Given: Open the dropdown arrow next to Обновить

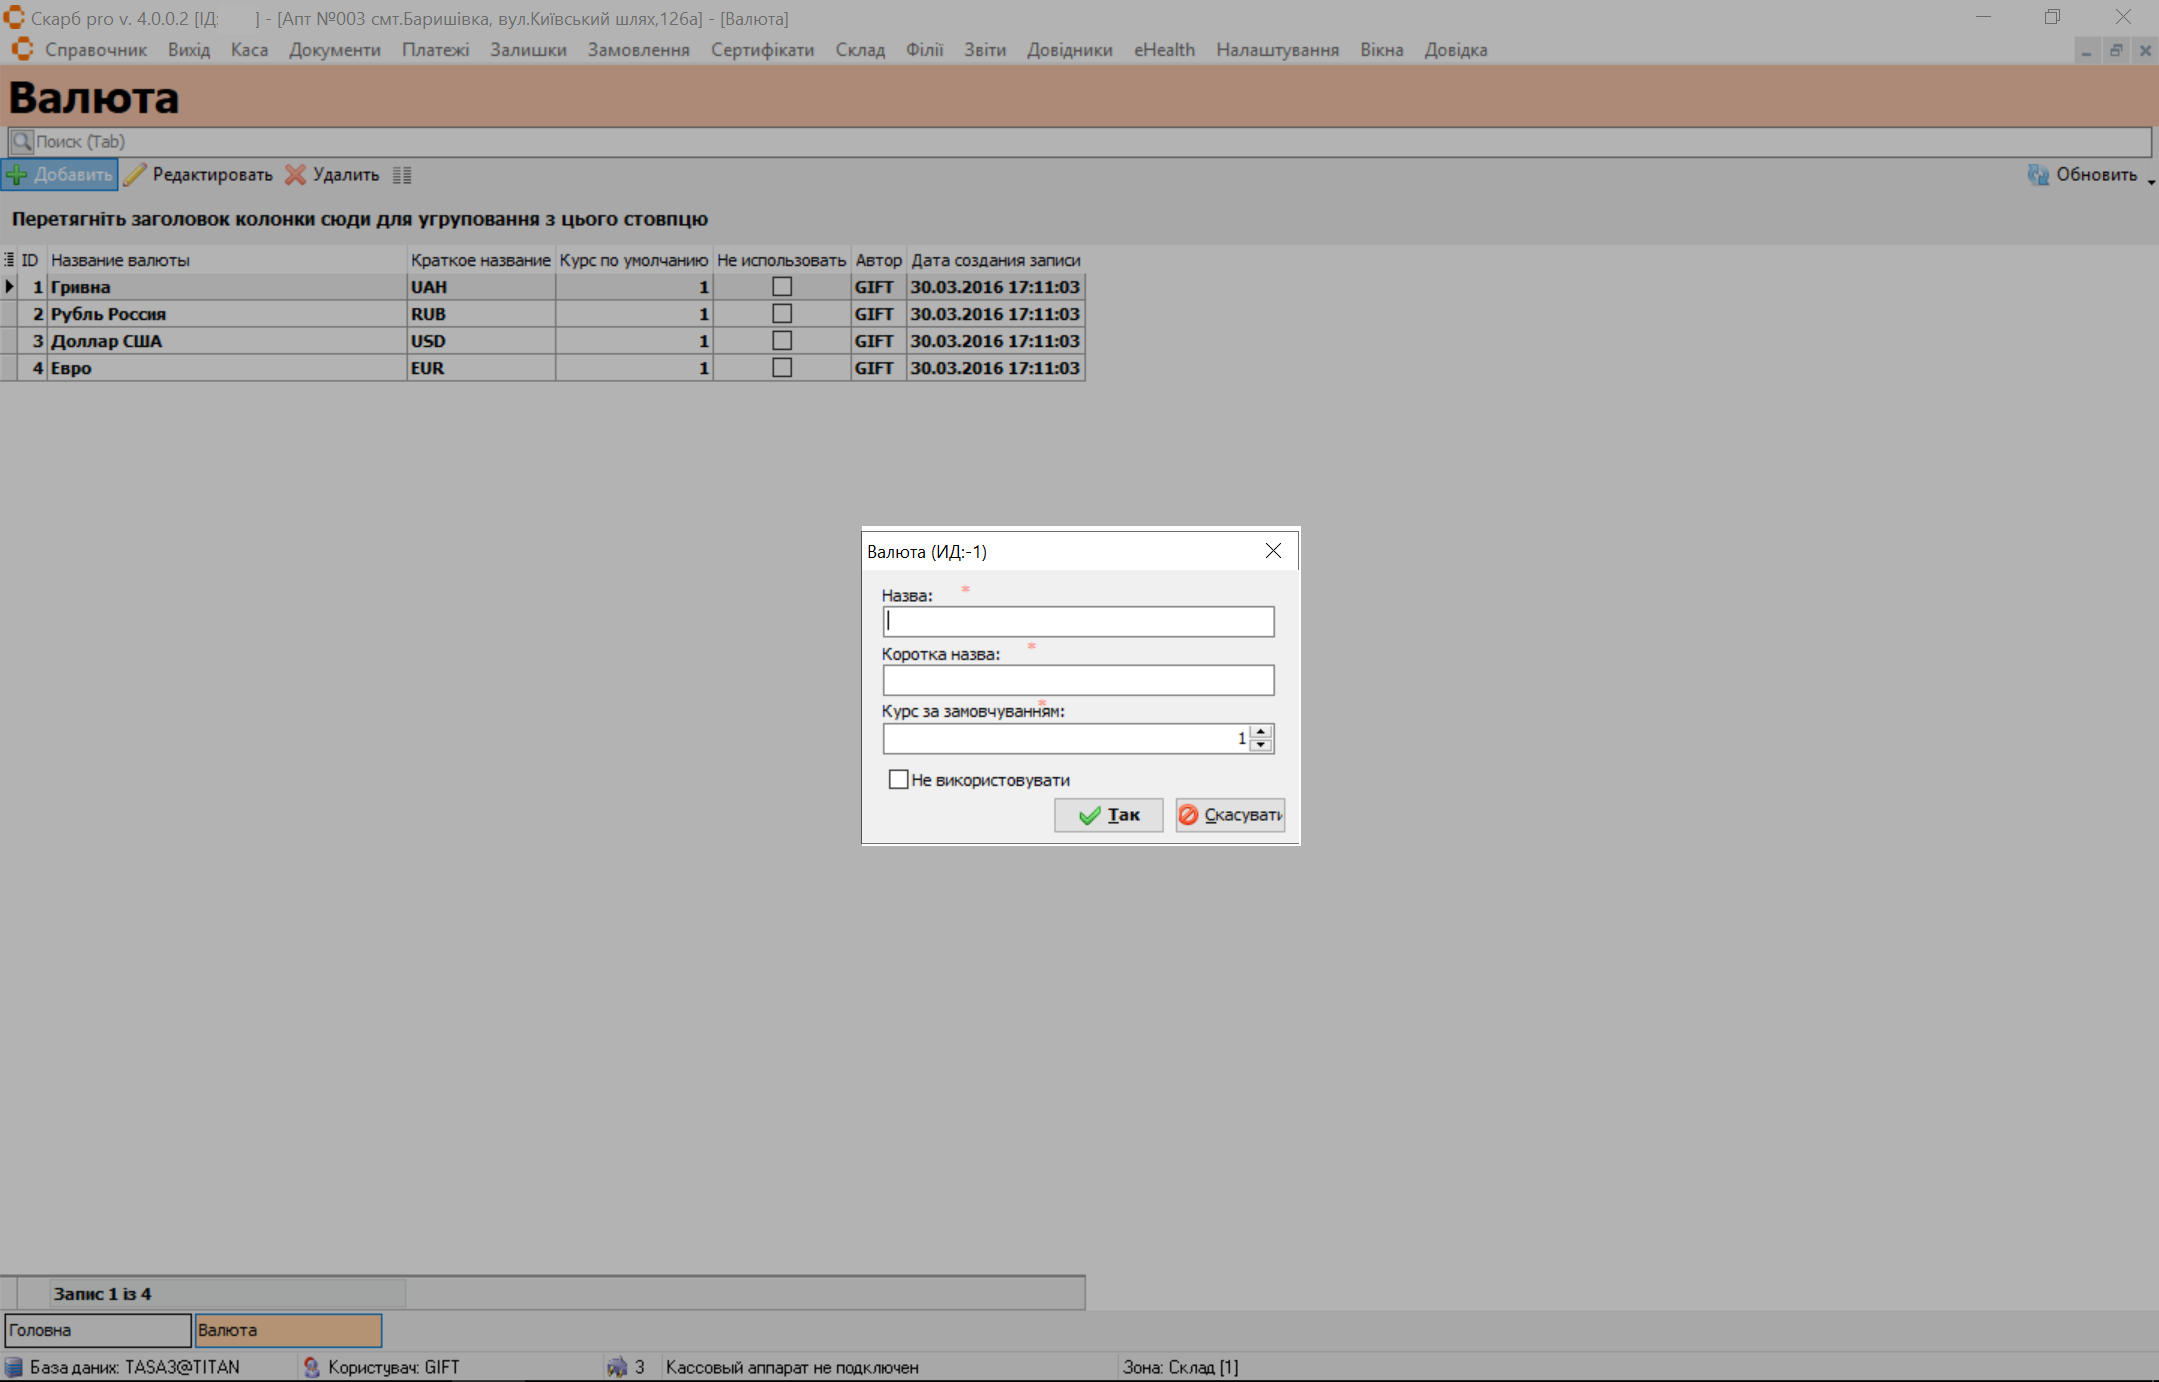Looking at the screenshot, I should 2150,181.
